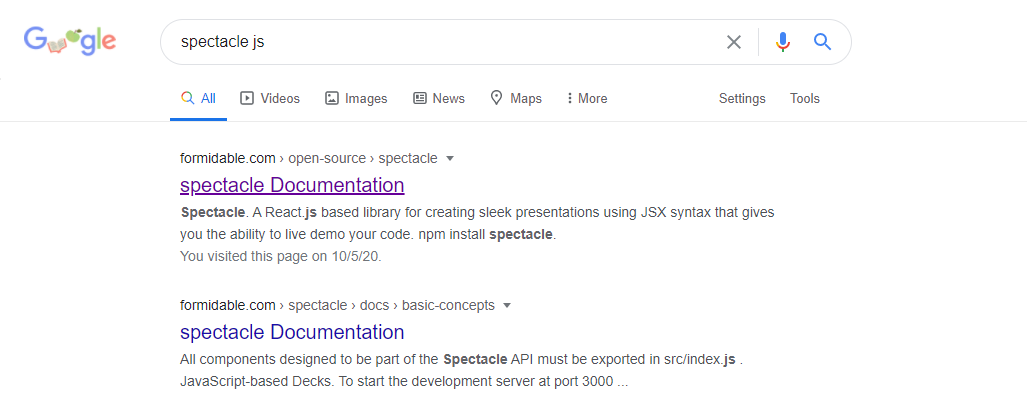Click the formidable.com open-source spectacle breadcrumb
The image size is (1027, 404).
pyautogui.click(x=308, y=158)
